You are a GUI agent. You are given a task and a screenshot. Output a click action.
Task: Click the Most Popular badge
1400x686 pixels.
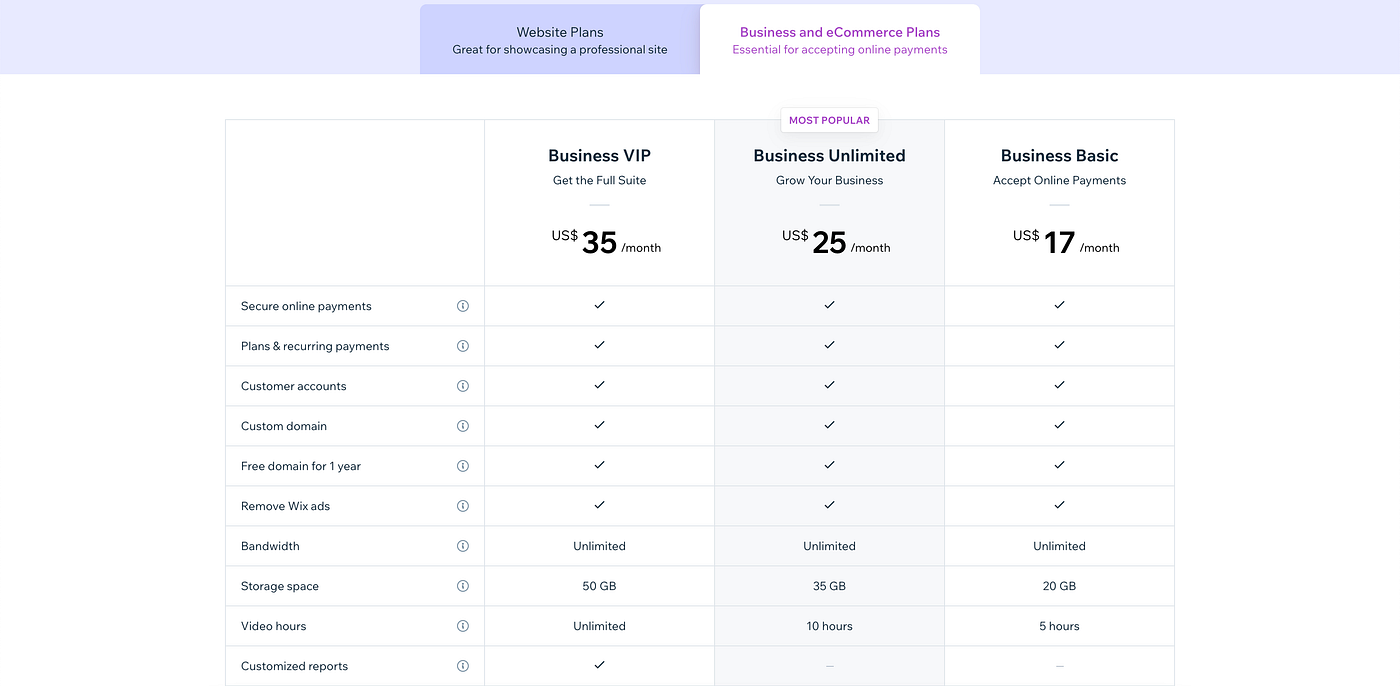click(x=829, y=120)
